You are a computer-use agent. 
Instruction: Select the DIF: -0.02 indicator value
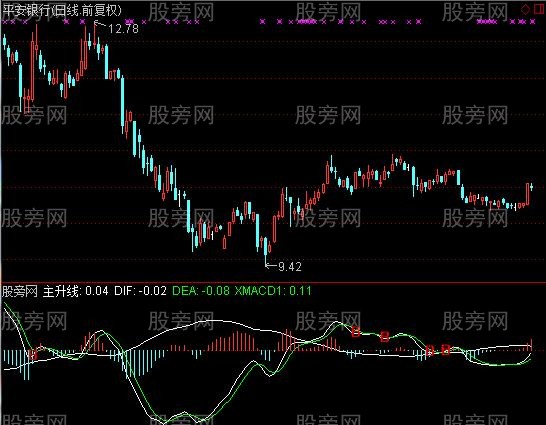[x=140, y=291]
